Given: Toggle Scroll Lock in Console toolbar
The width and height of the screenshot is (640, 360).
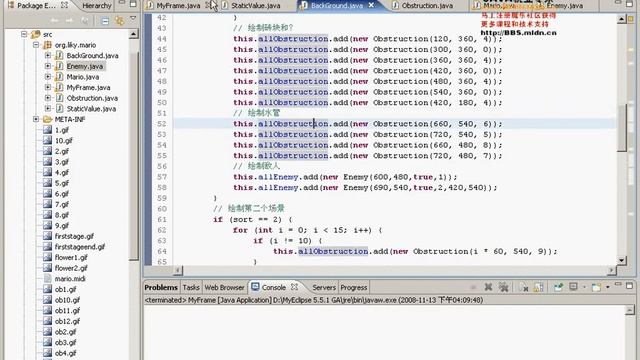Looking at the screenshot, I should coord(538,287).
